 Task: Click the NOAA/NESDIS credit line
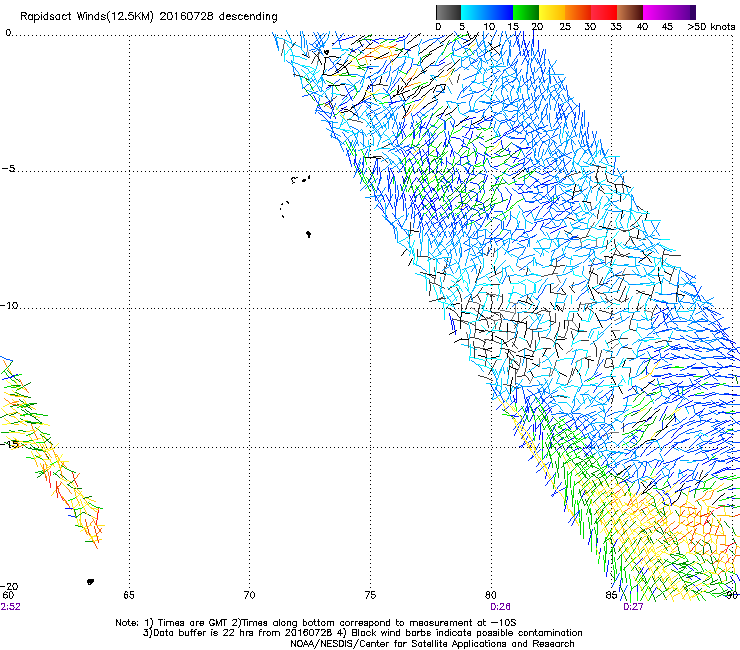432,644
